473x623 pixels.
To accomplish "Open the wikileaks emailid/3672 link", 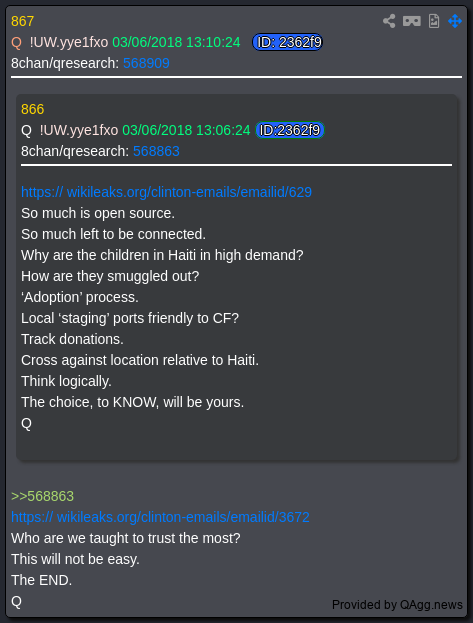I will (160, 517).
